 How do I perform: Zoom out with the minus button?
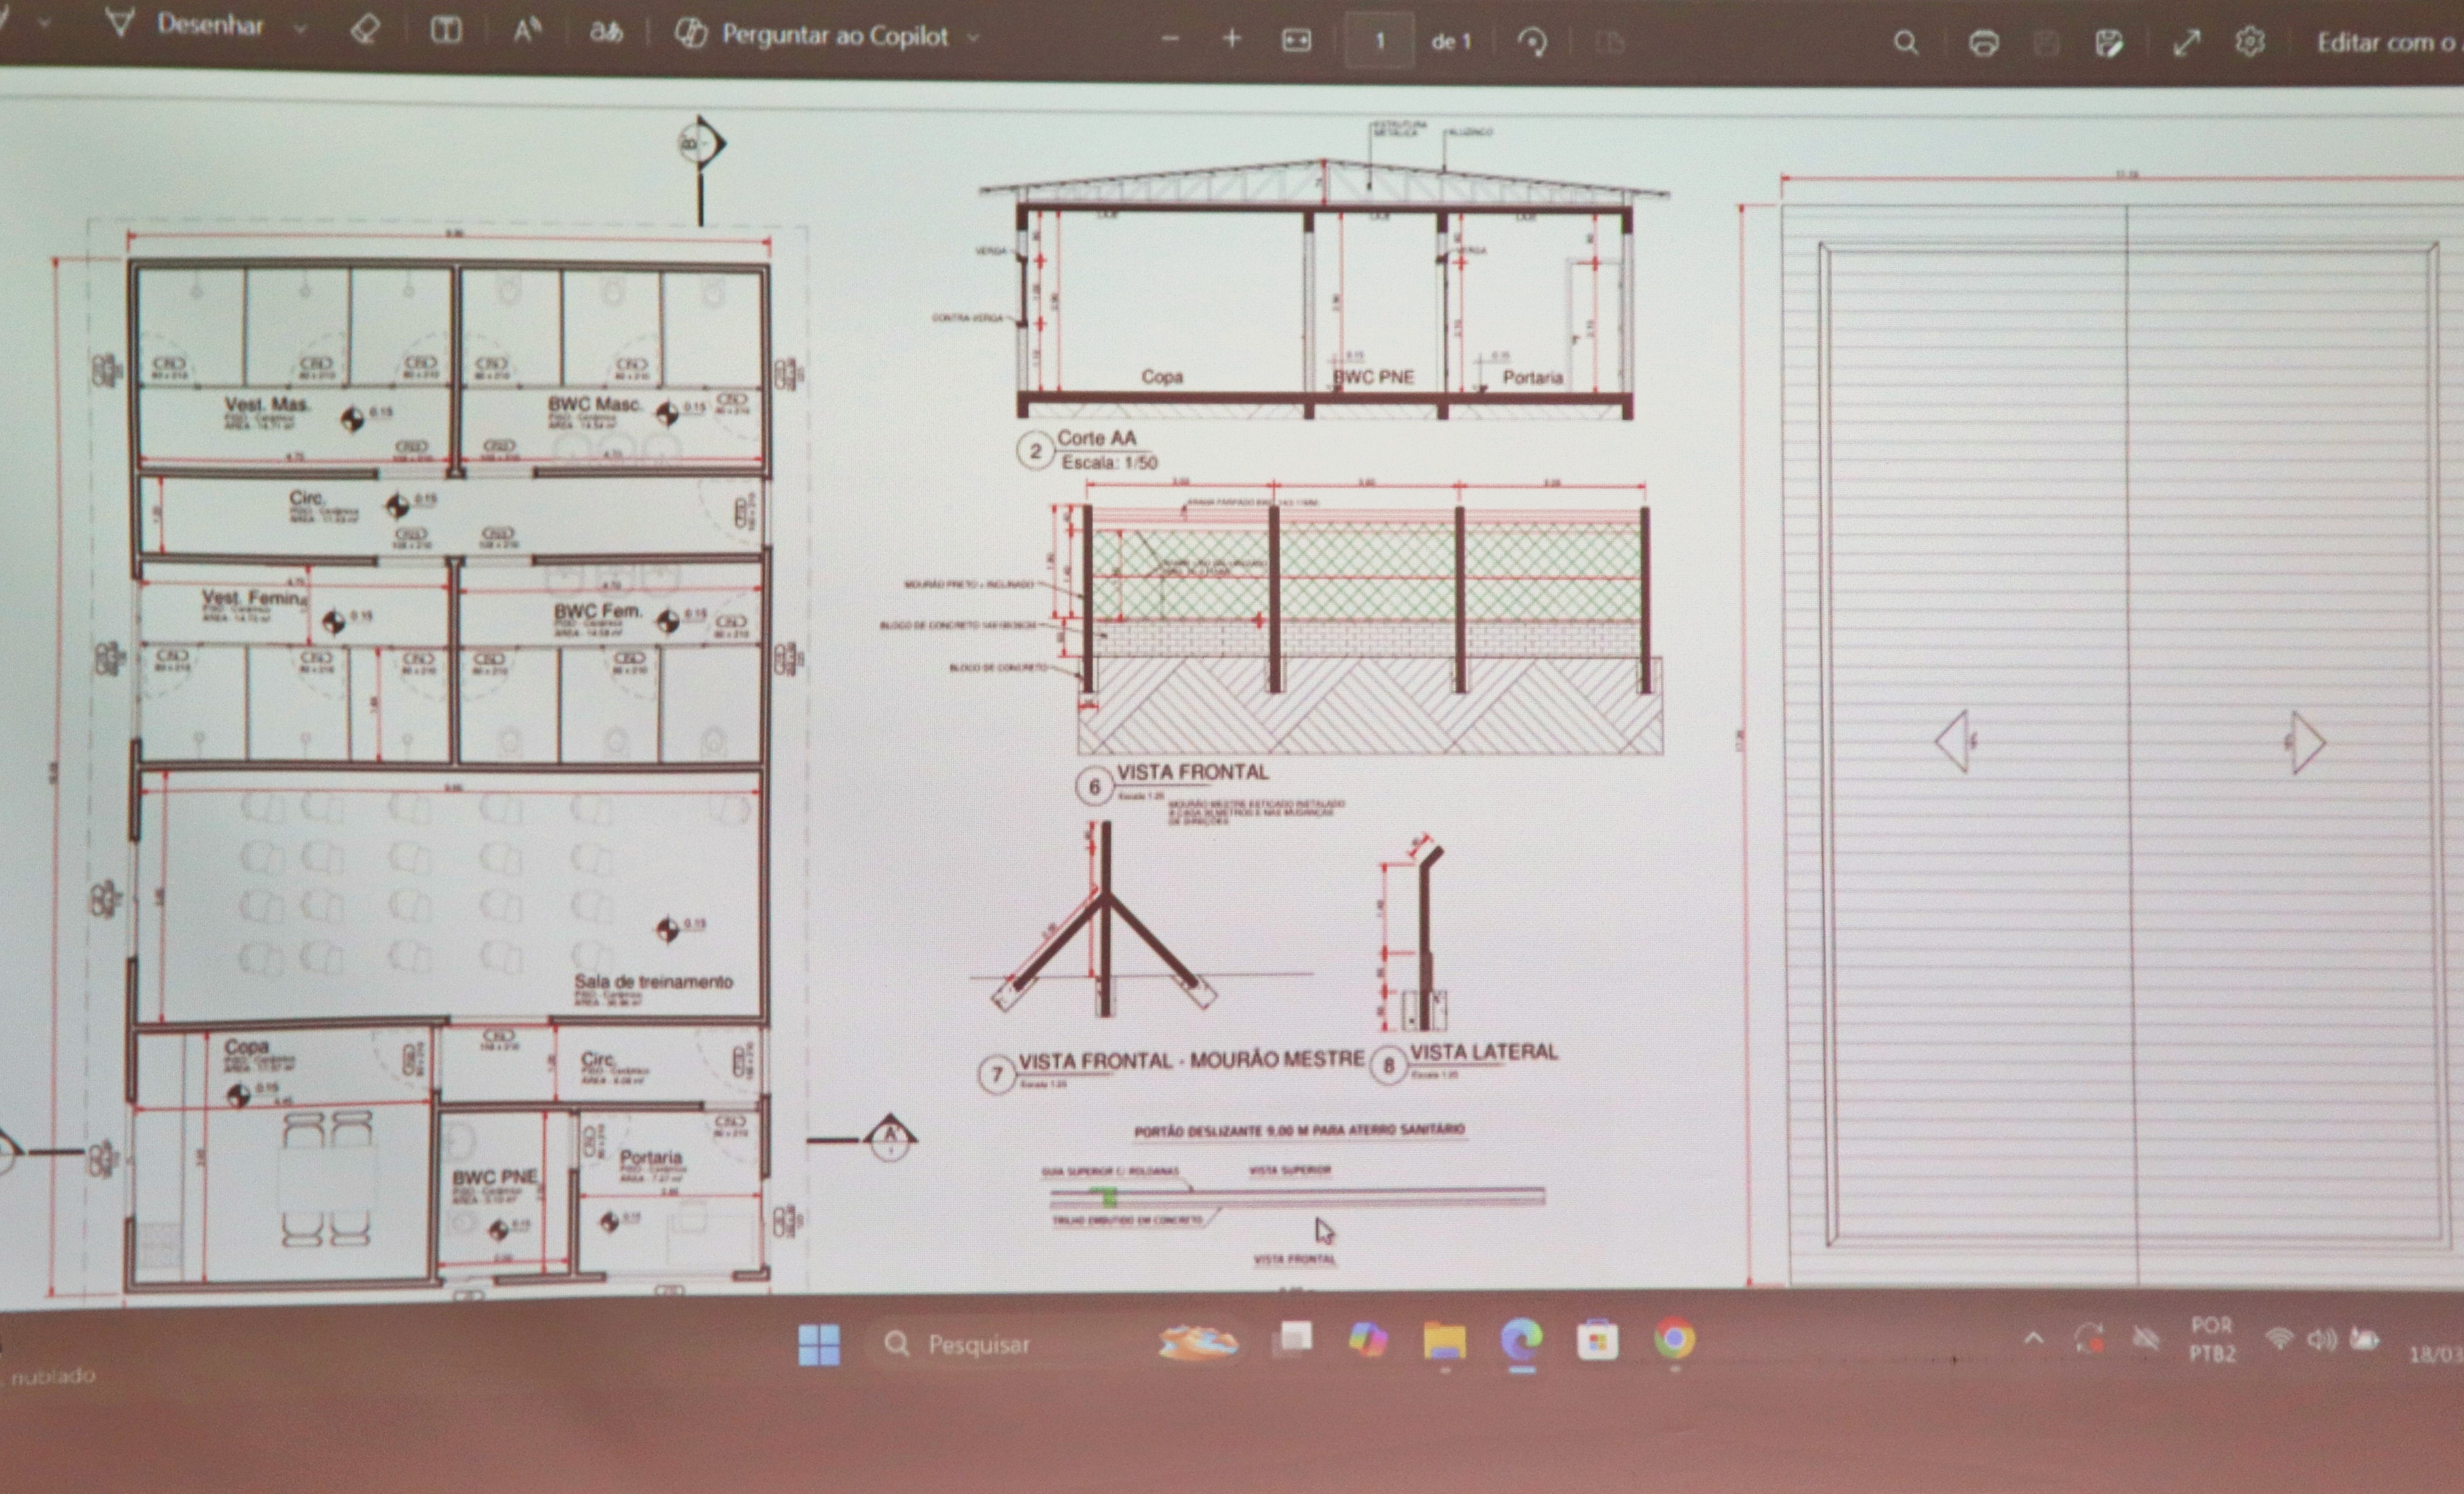[x=1171, y=39]
